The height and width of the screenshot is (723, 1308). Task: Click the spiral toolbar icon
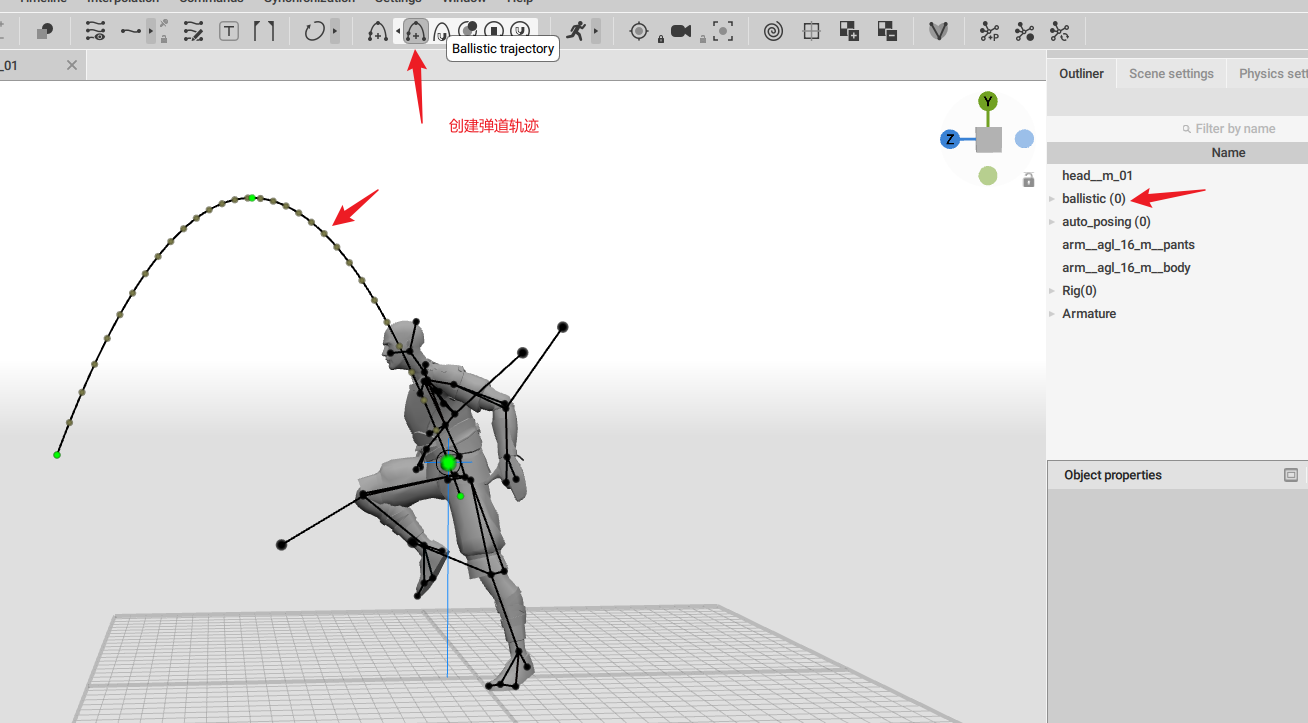coord(773,32)
